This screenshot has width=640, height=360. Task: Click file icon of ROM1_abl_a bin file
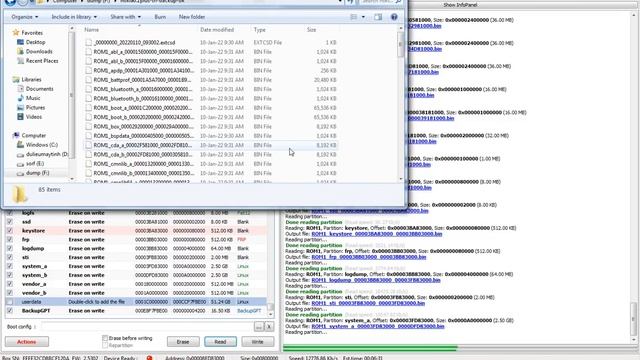coord(89,52)
